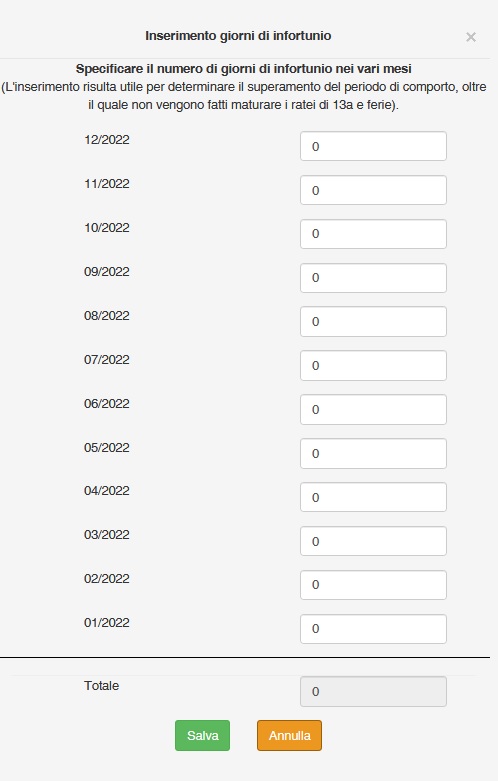Screen dimensions: 498x781
Task: Activate the 06/2022 days input field
Action: click(373, 409)
